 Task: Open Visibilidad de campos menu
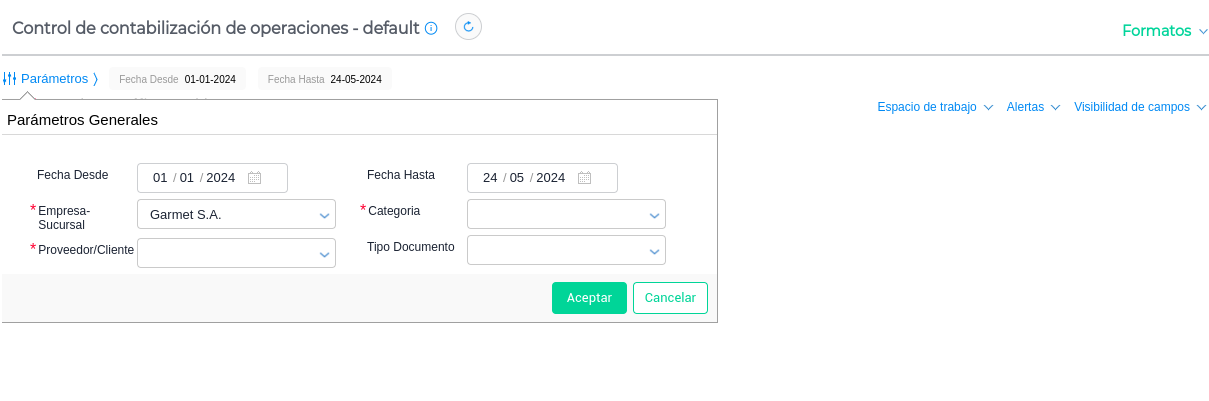tap(1139, 107)
